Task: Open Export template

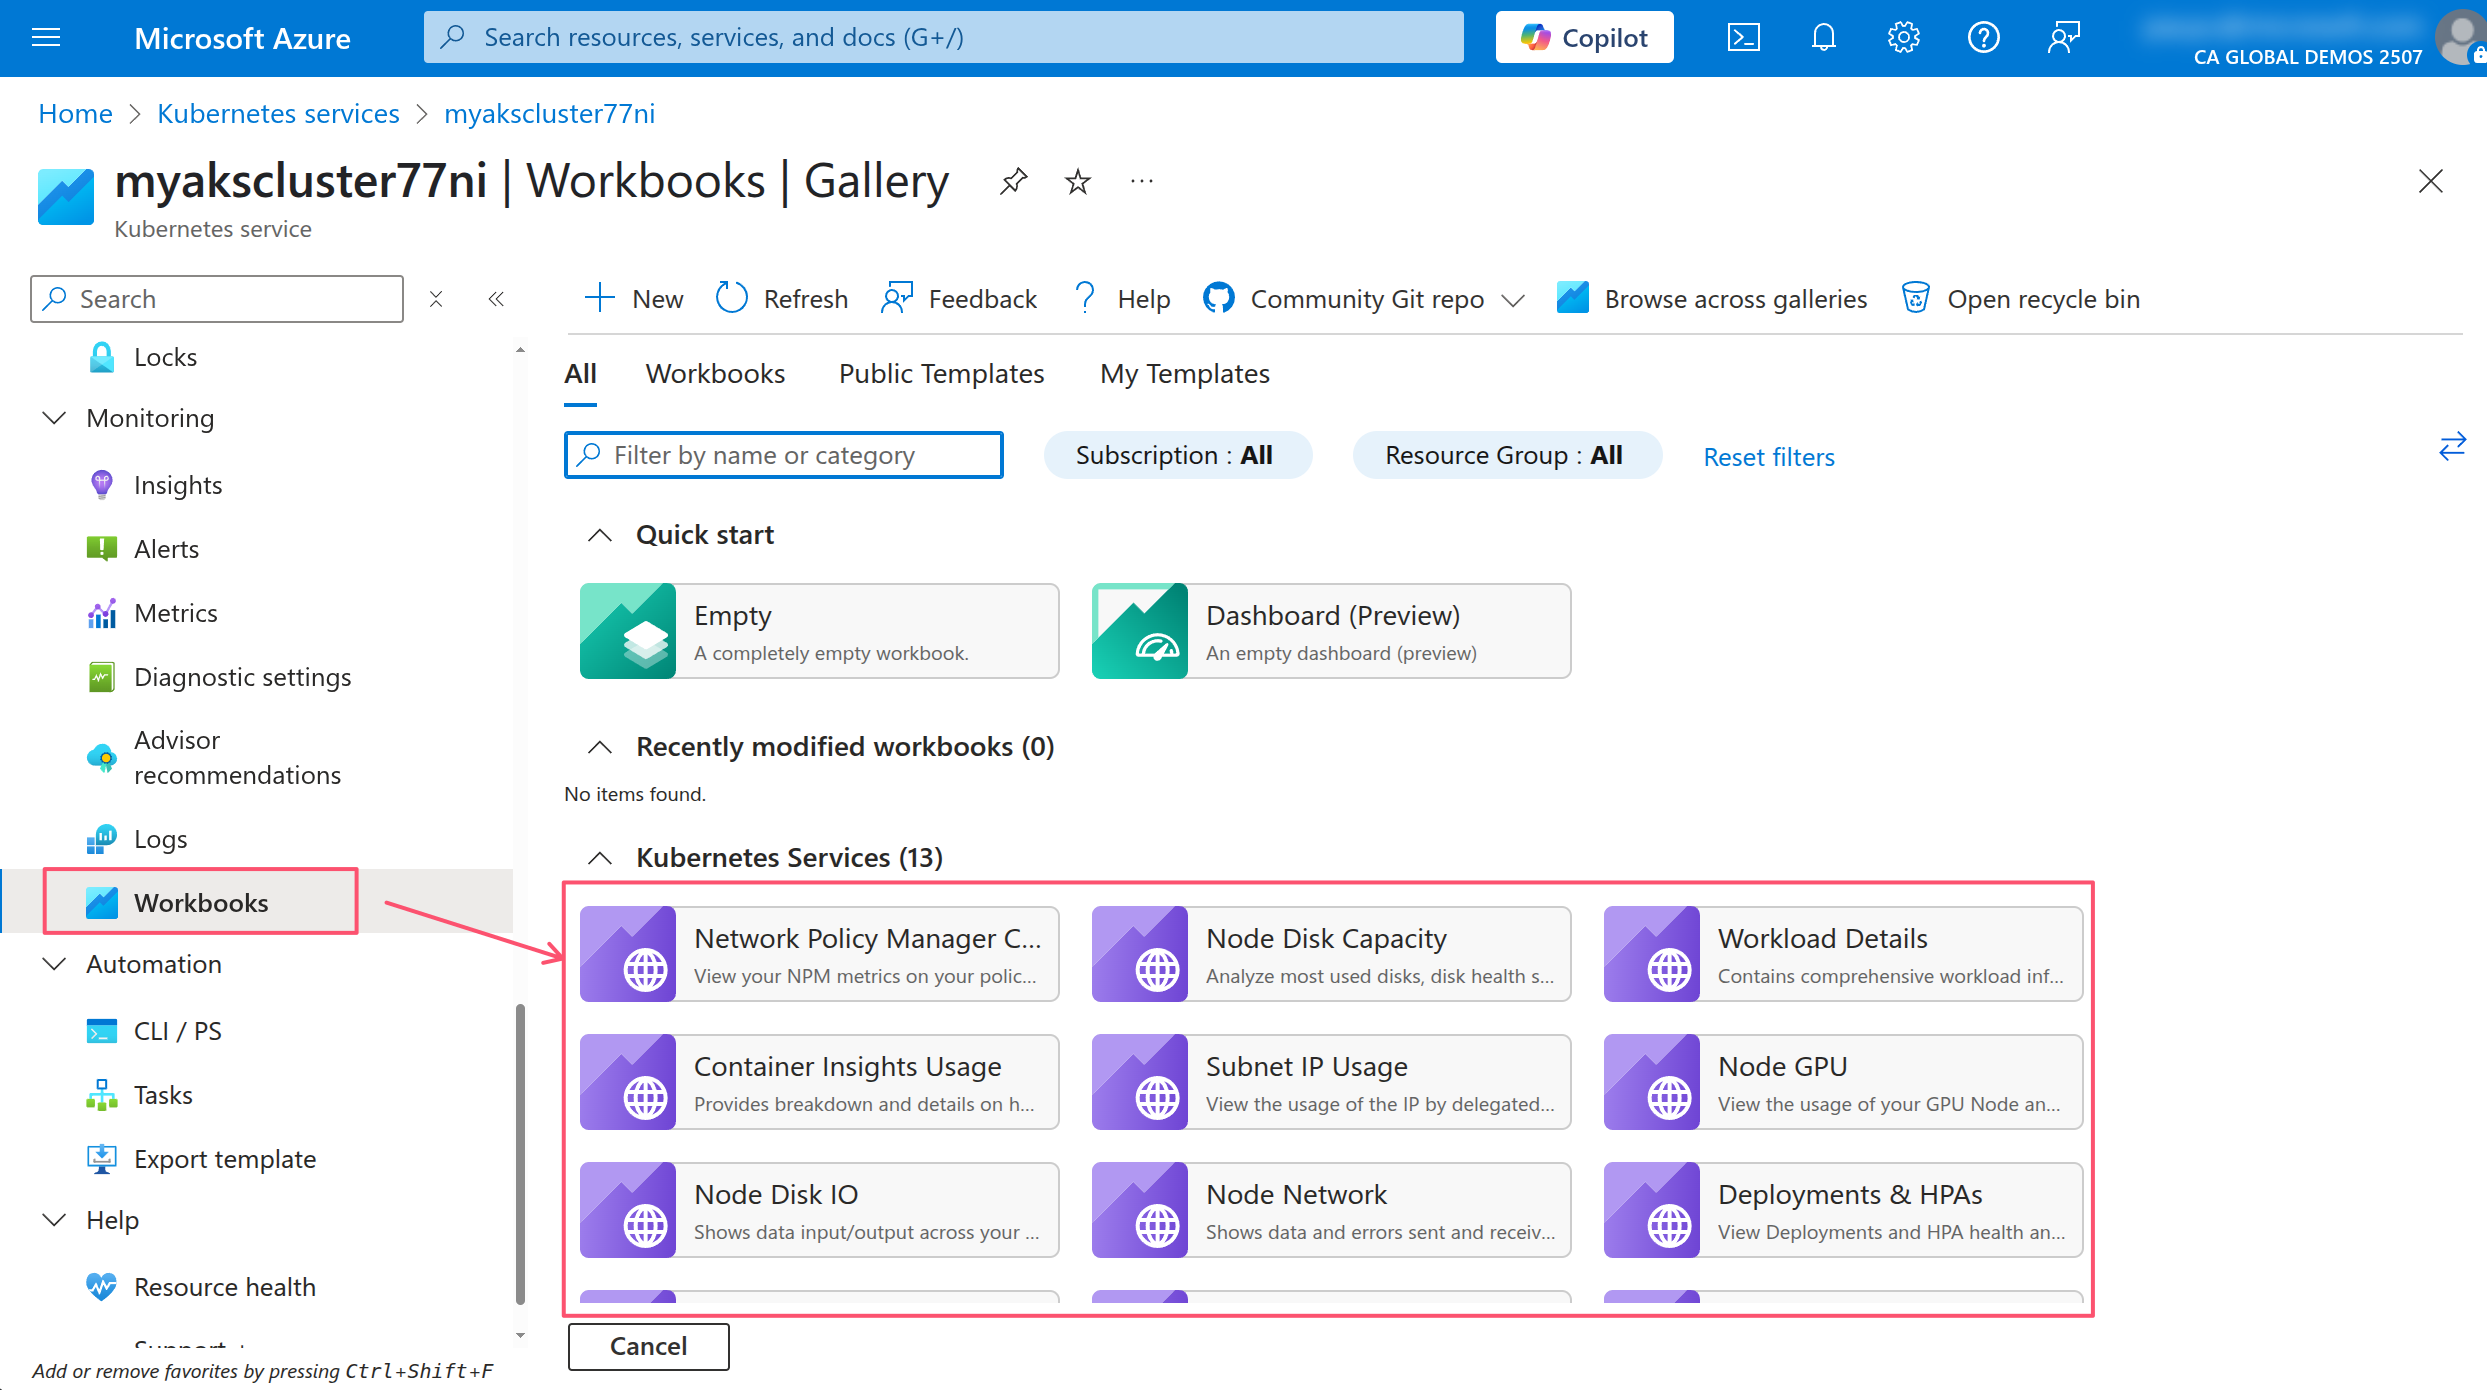Action: [224, 1159]
